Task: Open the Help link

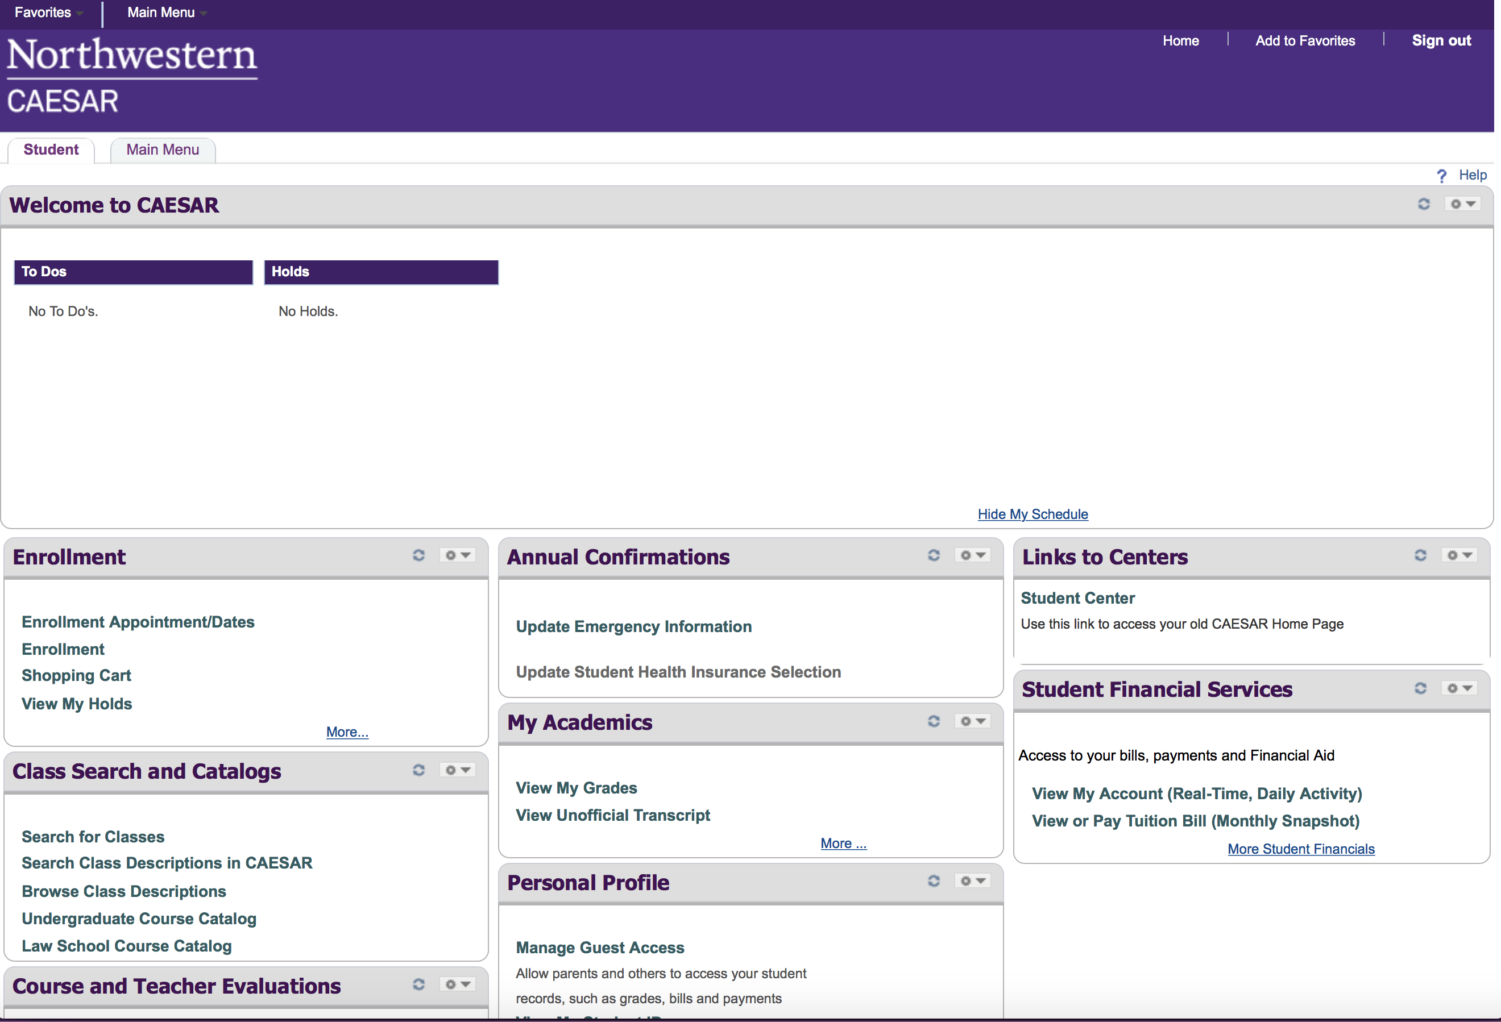Action: pyautogui.click(x=1473, y=175)
